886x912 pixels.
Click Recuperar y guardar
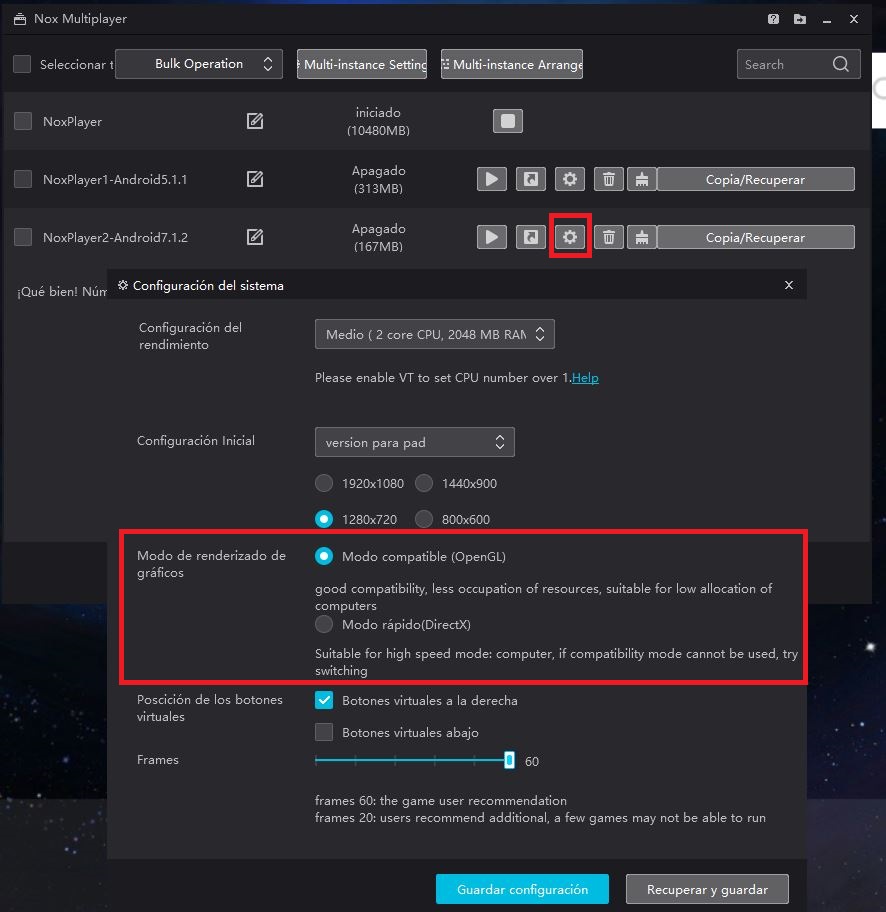[x=707, y=889]
